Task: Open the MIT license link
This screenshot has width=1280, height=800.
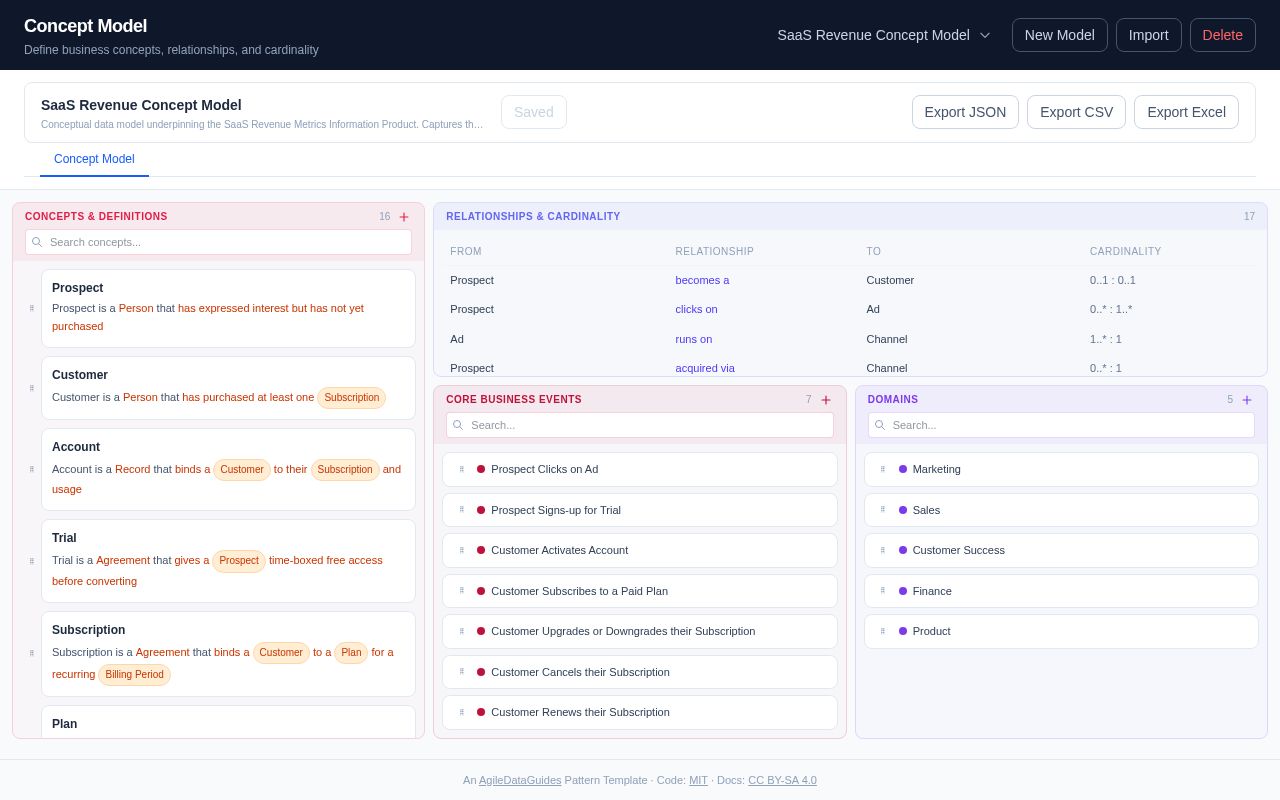Action: (698, 780)
